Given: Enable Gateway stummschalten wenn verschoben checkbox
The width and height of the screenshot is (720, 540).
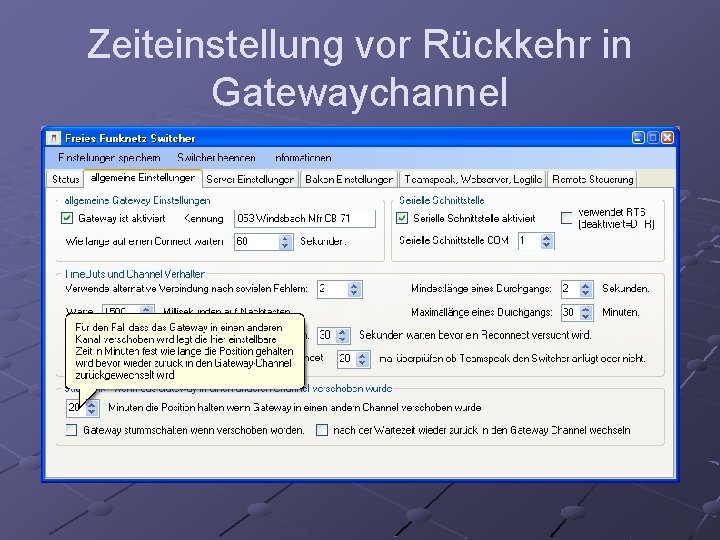Looking at the screenshot, I should point(71,430).
